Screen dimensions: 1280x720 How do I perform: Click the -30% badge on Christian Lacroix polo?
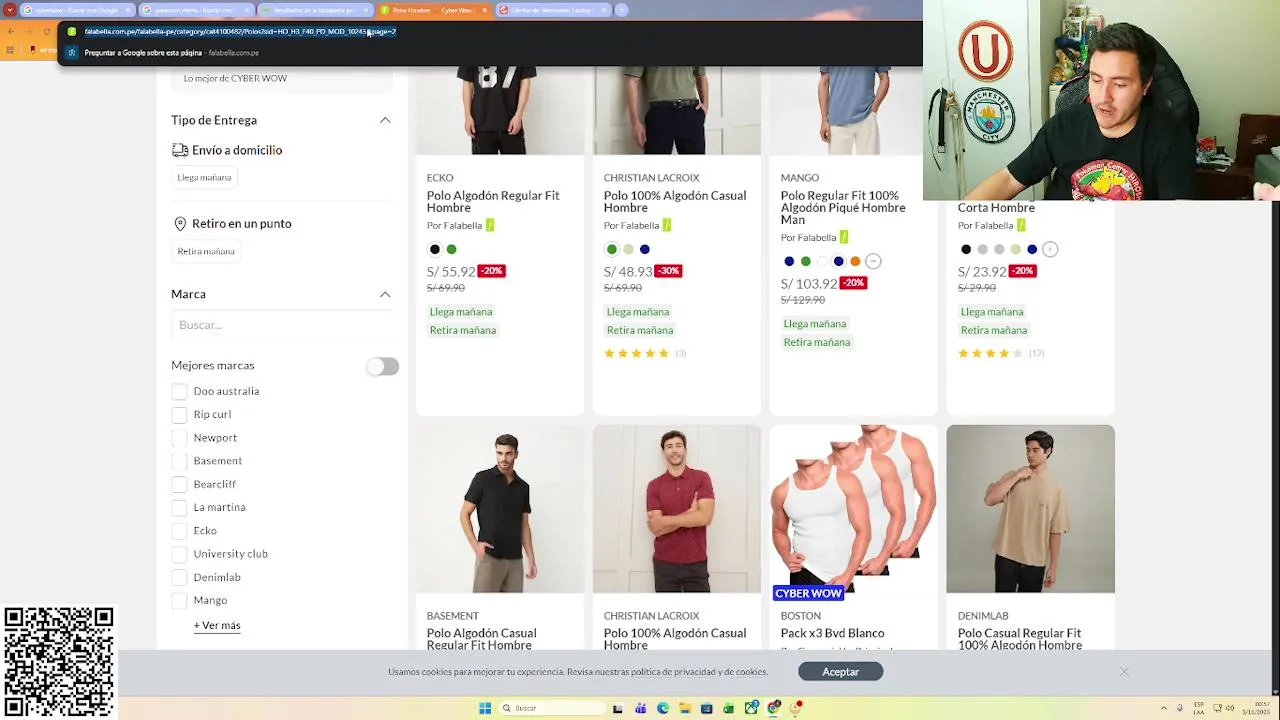[x=668, y=271]
